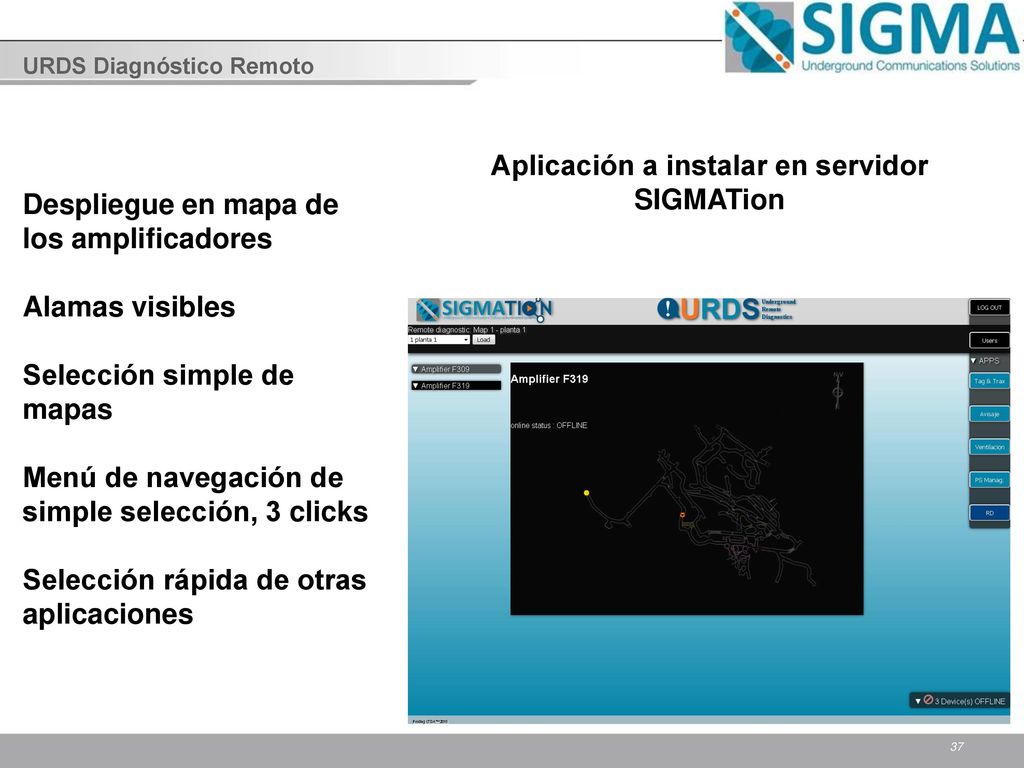
Task: Expand the 3 Device(s) OFFLINE panel
Action: (959, 701)
